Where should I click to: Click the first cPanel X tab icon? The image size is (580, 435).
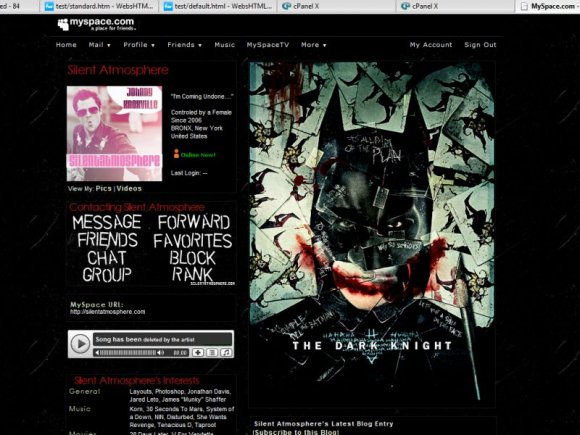click(286, 6)
